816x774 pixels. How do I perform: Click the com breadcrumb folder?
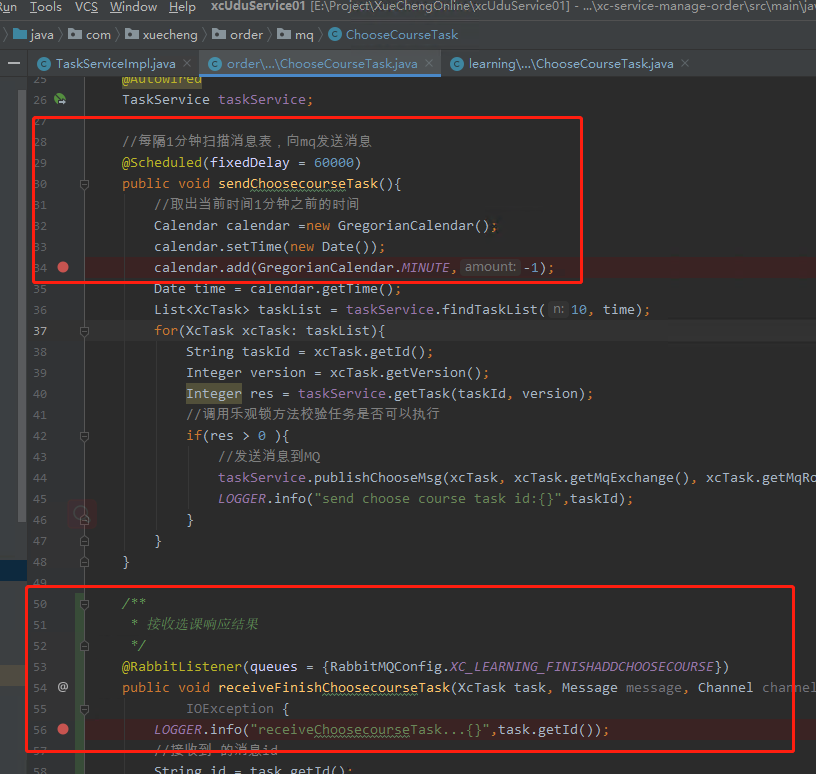click(x=90, y=35)
